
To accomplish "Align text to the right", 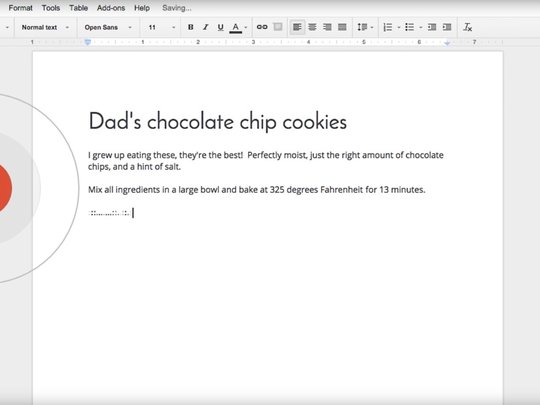I will pos(327,27).
